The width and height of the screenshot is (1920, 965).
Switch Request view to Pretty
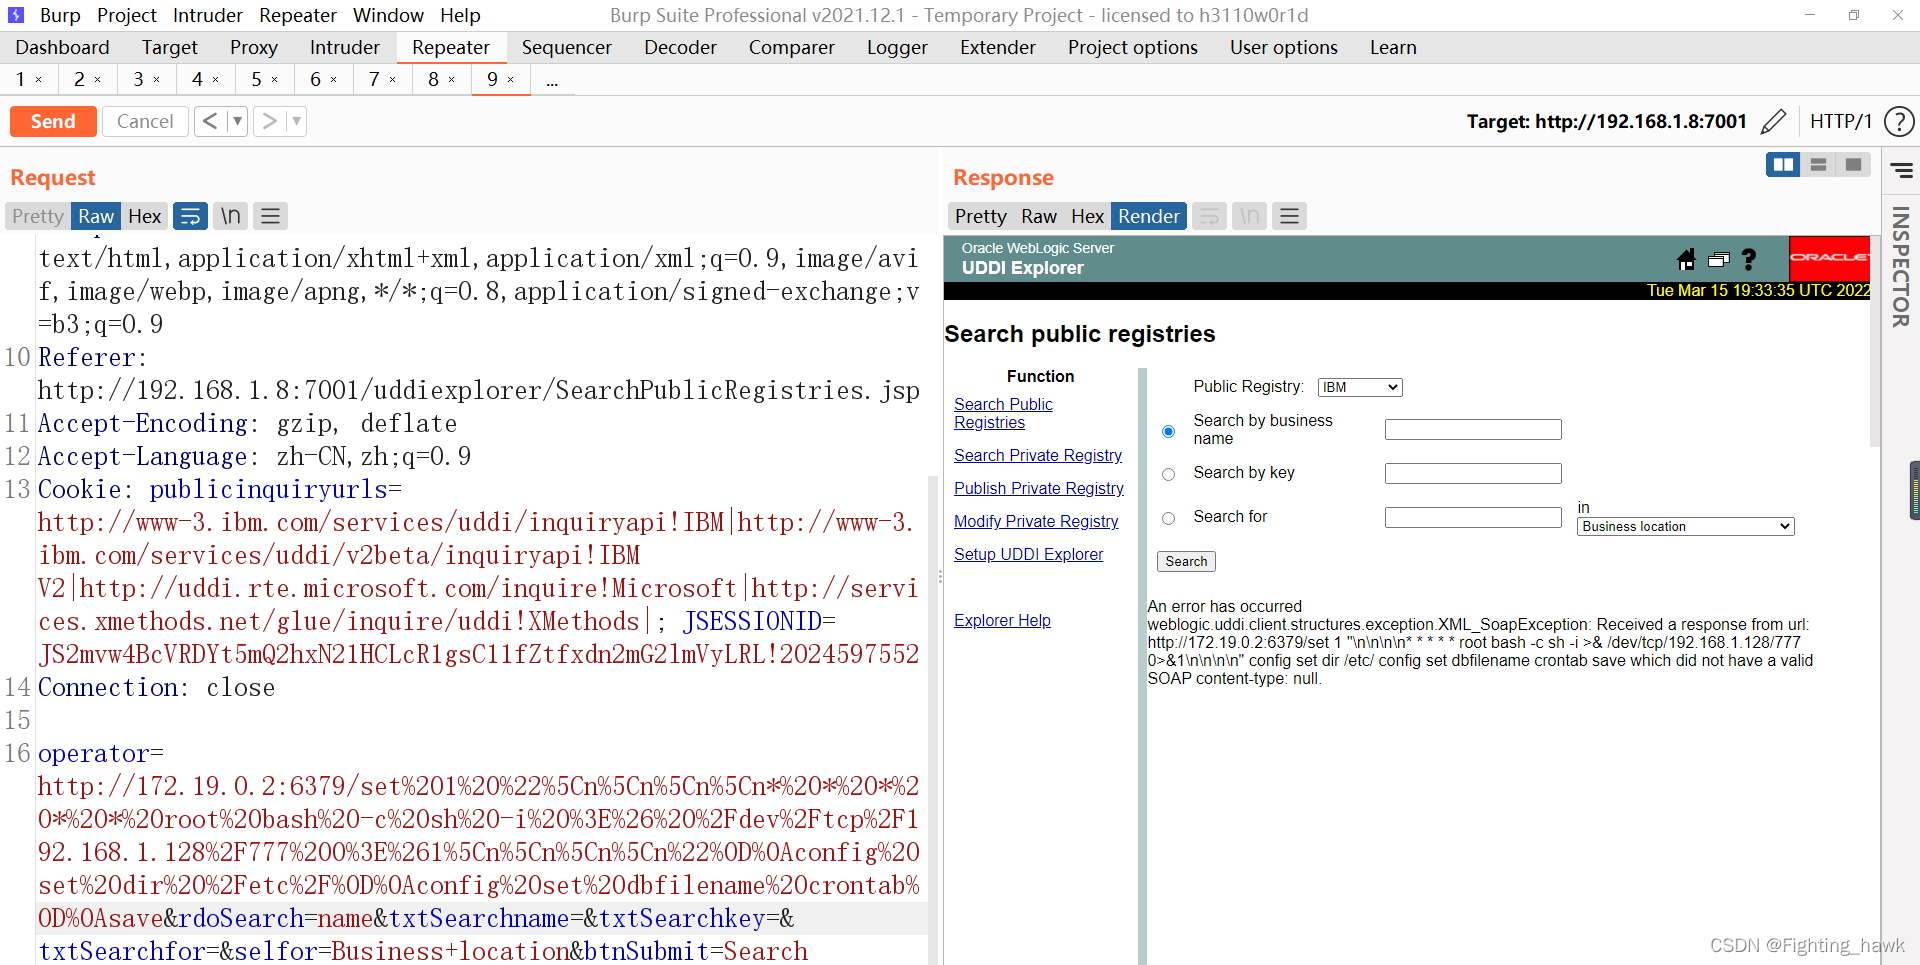(x=38, y=216)
